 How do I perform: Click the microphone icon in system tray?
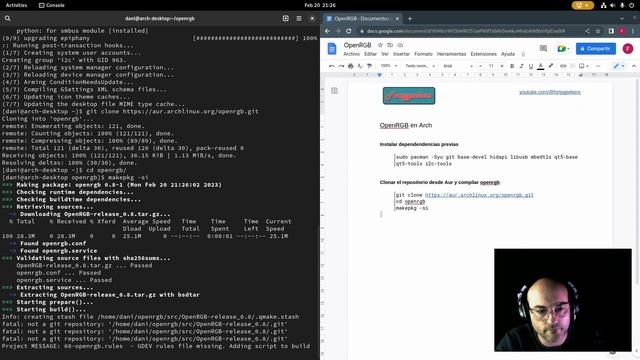[x=622, y=5]
